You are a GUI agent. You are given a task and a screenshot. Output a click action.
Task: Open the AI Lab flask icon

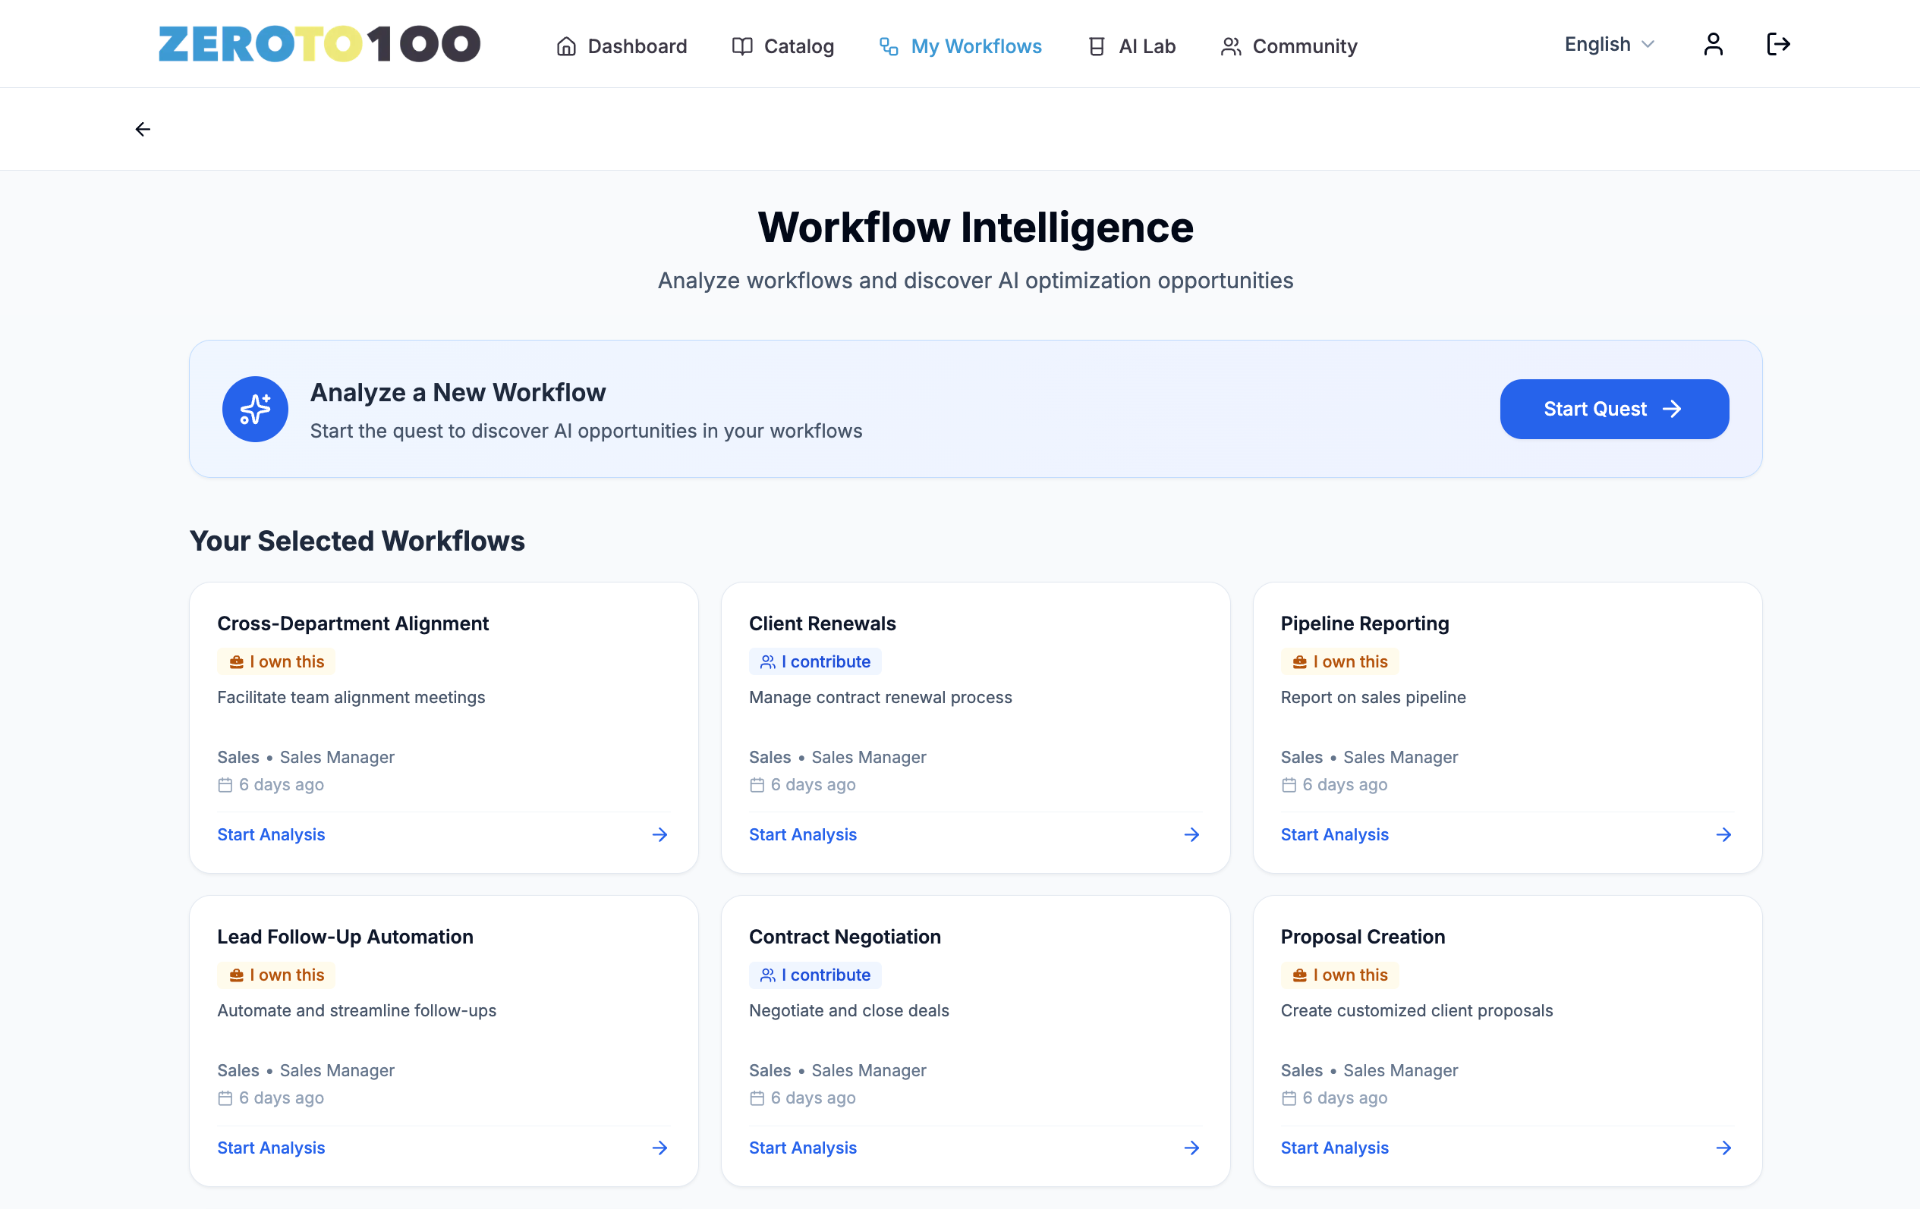point(1097,46)
